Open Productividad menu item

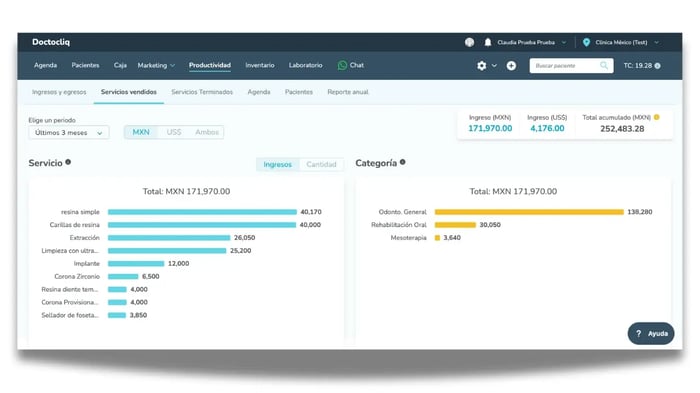pyautogui.click(x=210, y=65)
